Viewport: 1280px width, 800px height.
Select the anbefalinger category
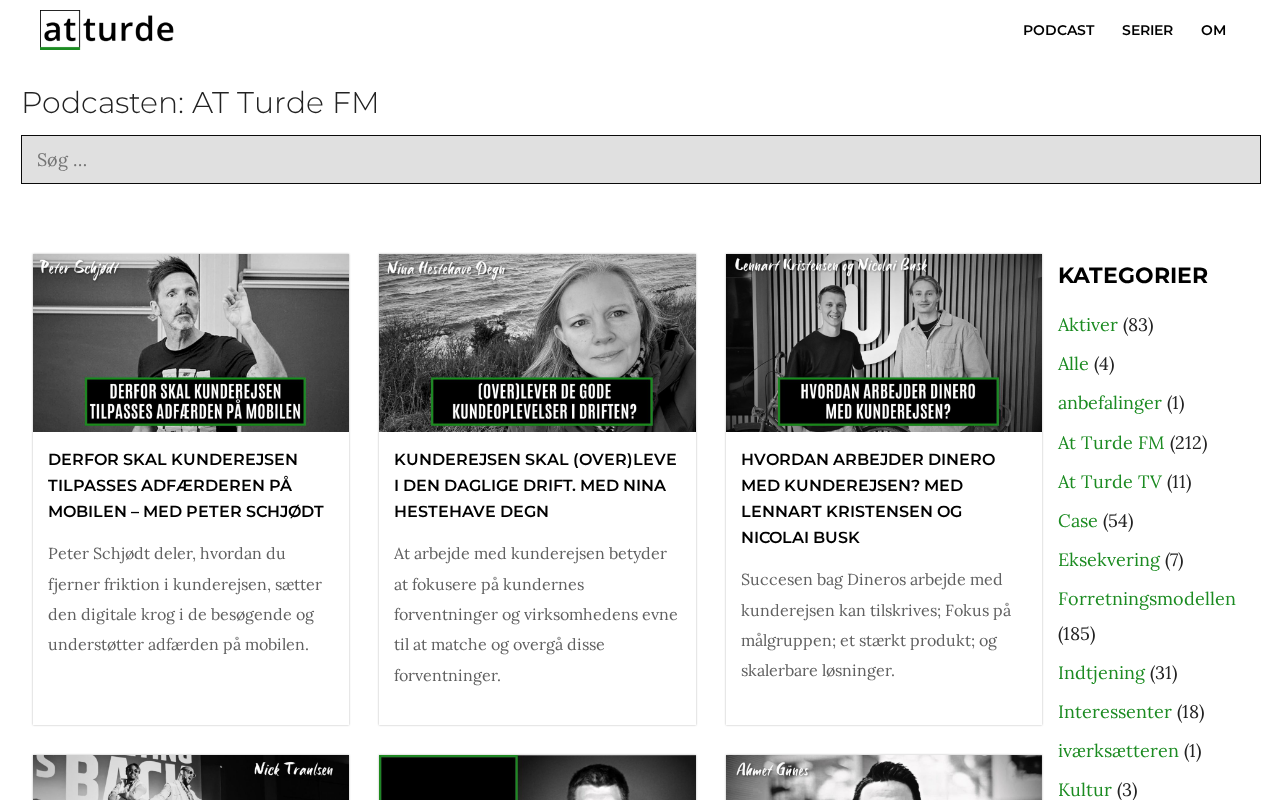(1110, 403)
